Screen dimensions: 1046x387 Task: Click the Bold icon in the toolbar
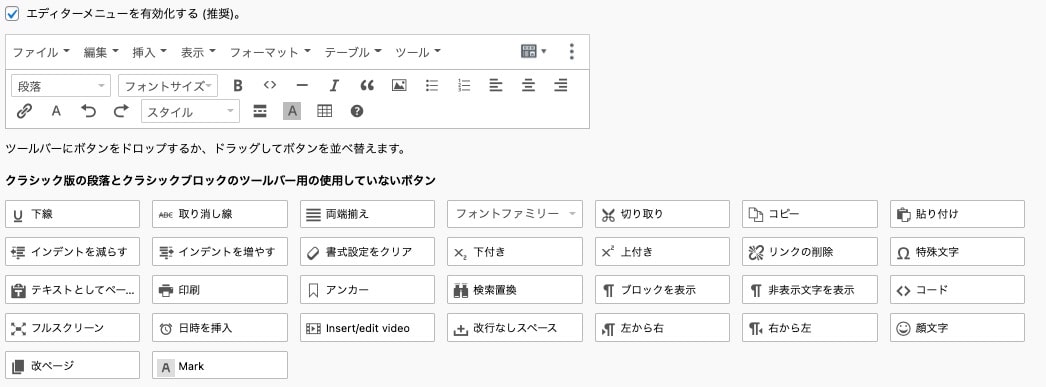click(237, 85)
